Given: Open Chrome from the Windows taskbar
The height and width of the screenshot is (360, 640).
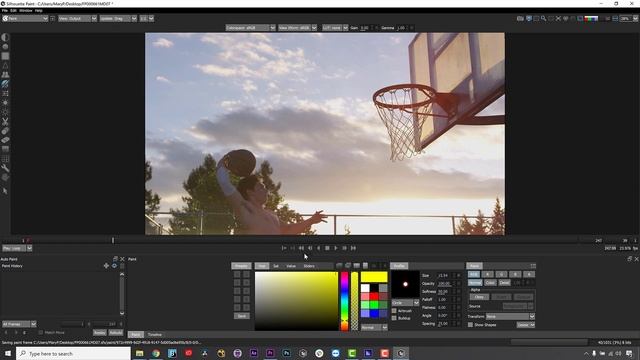Looking at the screenshot, I should coord(156,353).
